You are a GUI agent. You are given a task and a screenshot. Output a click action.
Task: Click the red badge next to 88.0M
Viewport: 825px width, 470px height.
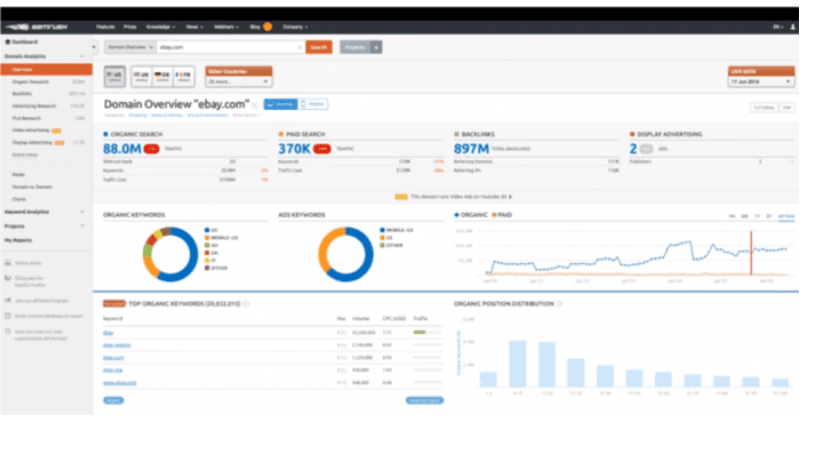pyautogui.click(x=152, y=149)
